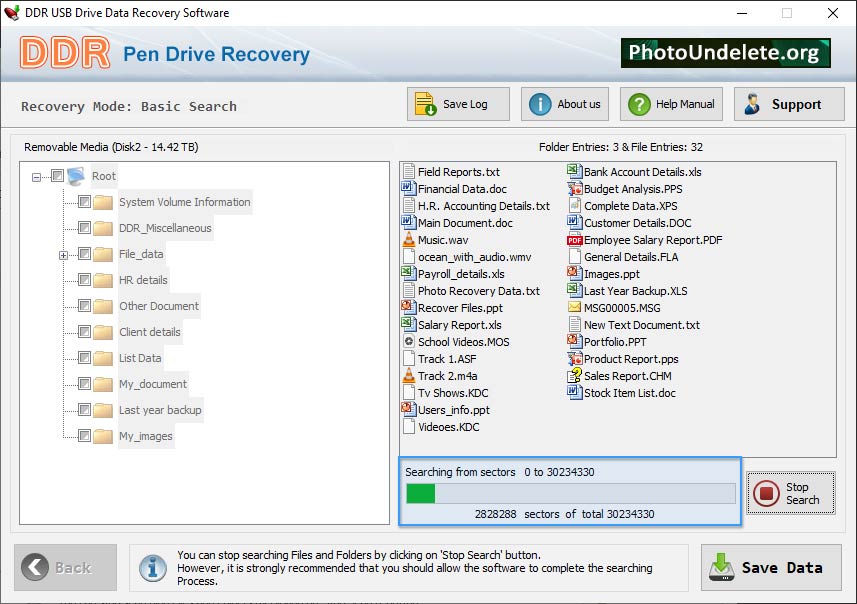
Task: Click the Save Log button
Action: point(458,104)
